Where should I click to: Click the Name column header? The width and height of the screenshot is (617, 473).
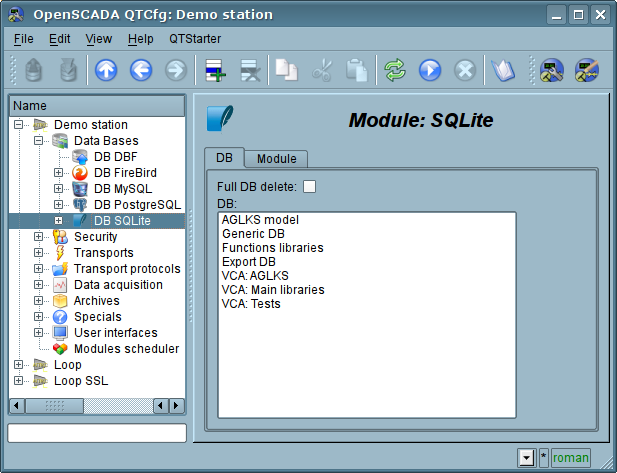click(97, 106)
